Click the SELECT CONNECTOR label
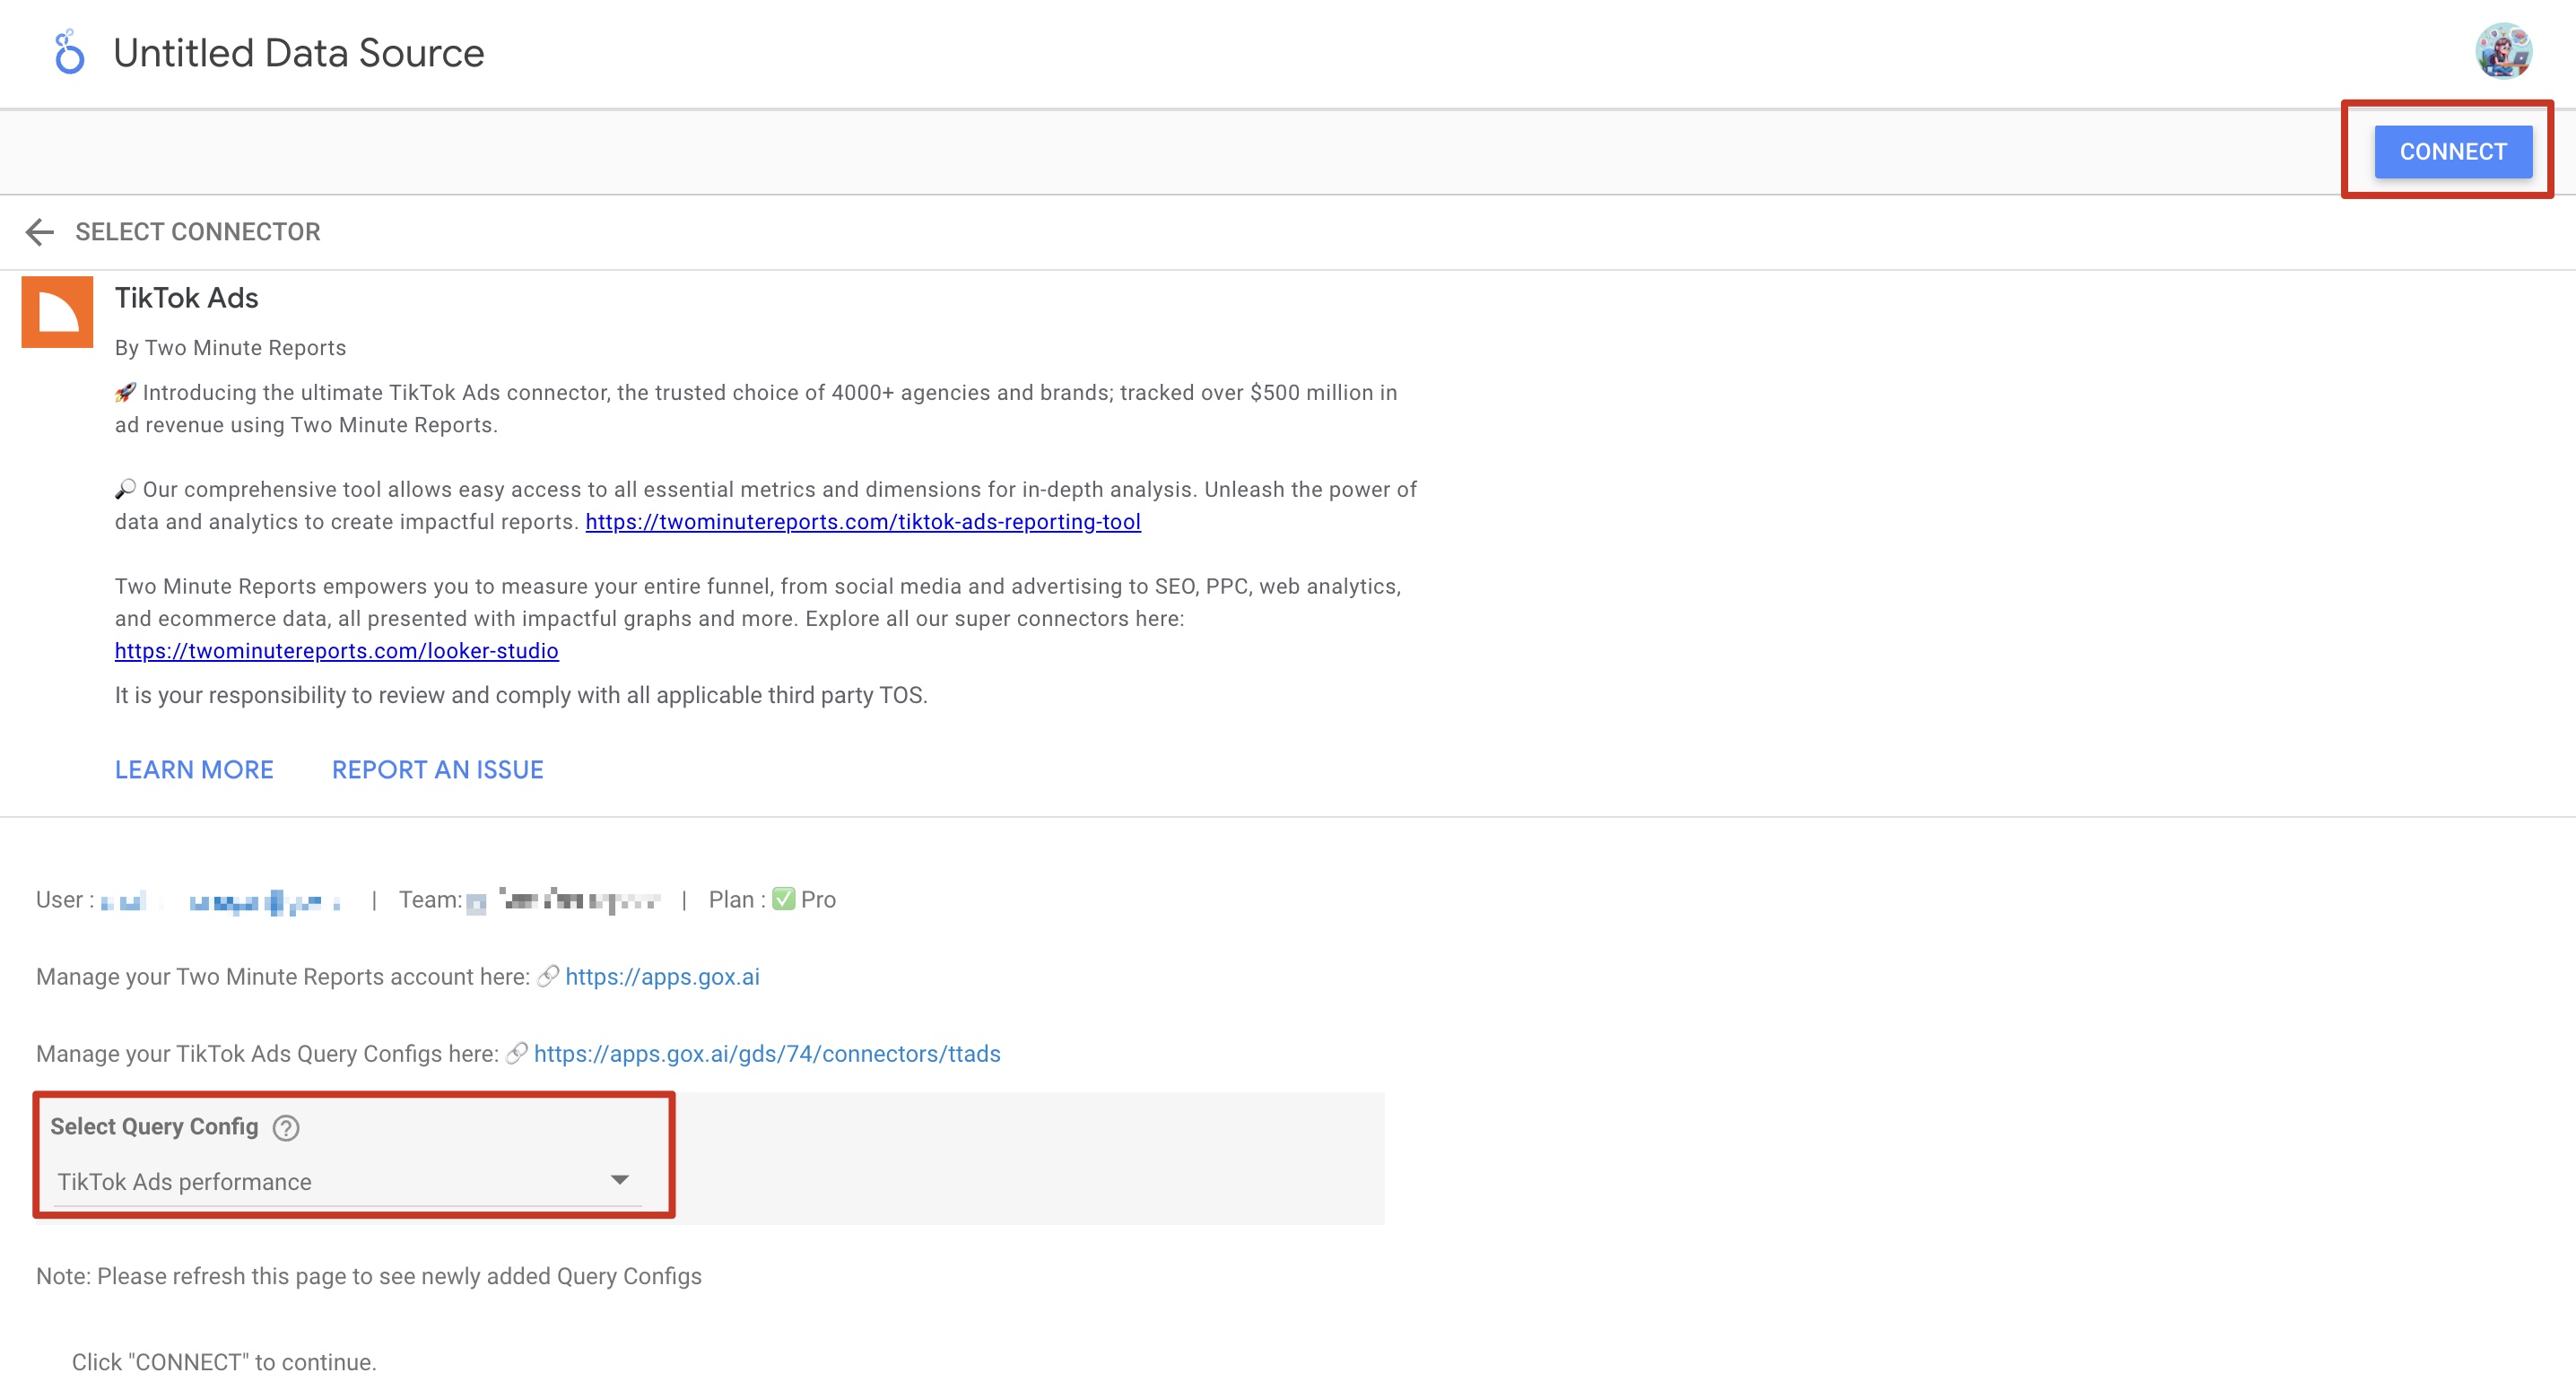Image resolution: width=2576 pixels, height=1390 pixels. tap(198, 232)
